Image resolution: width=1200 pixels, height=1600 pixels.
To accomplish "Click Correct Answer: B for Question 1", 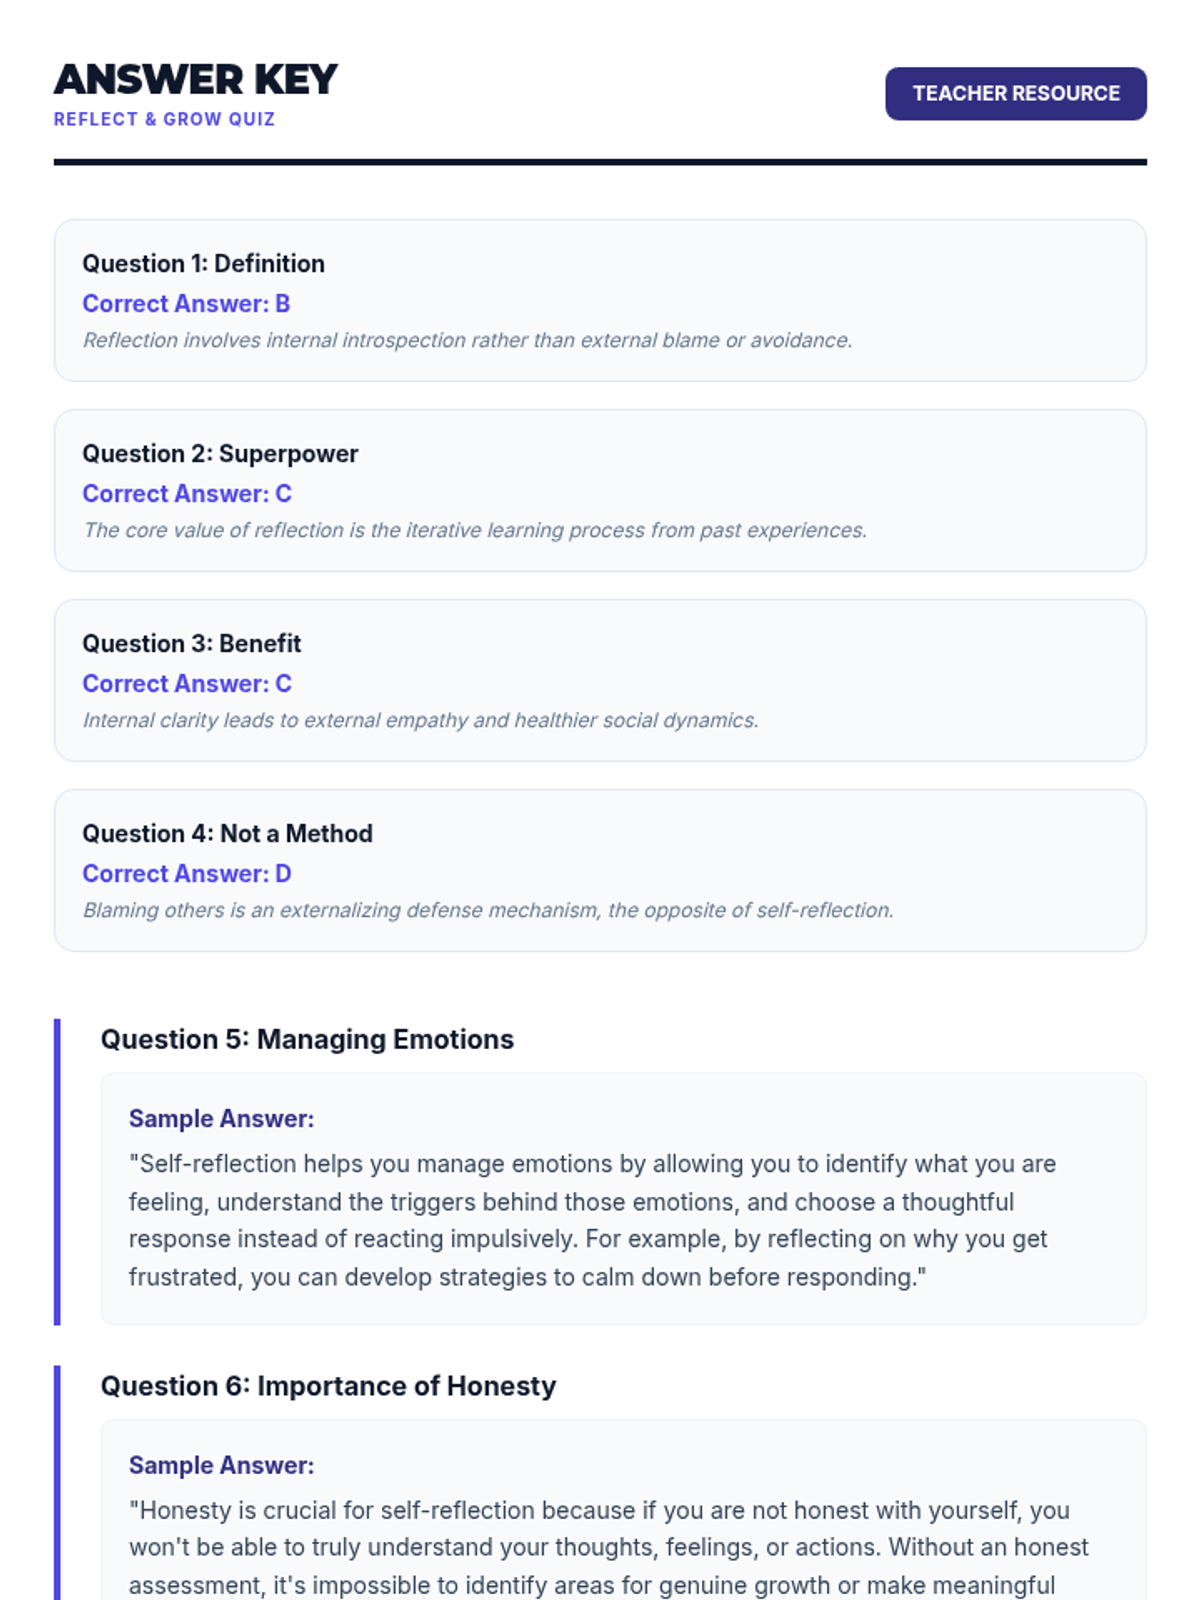I will click(186, 304).
